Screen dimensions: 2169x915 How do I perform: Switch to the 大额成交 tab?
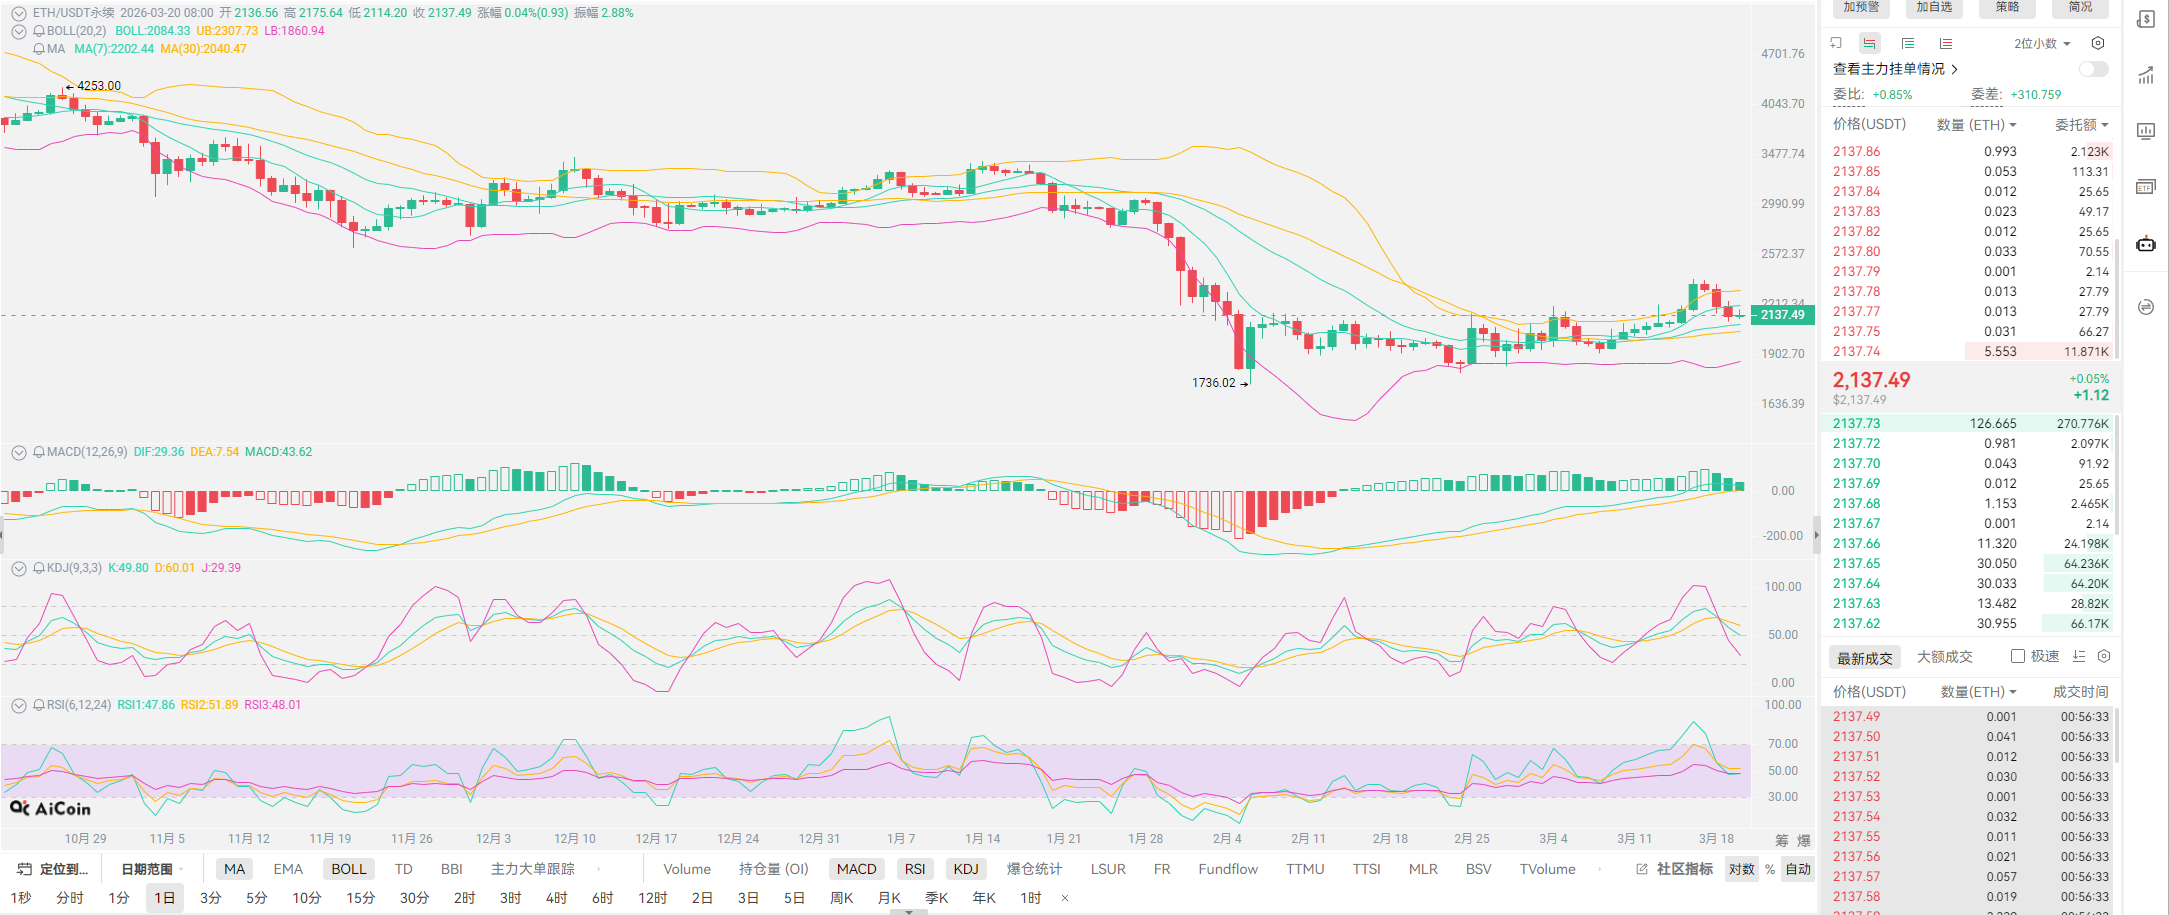[x=1944, y=656]
